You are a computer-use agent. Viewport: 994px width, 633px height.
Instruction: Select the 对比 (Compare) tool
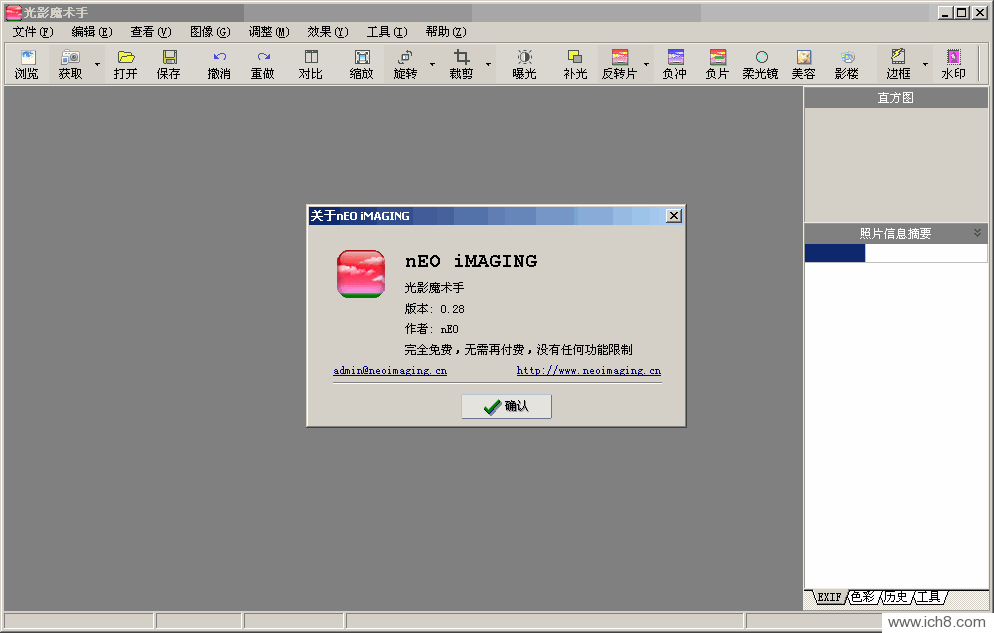[311, 65]
